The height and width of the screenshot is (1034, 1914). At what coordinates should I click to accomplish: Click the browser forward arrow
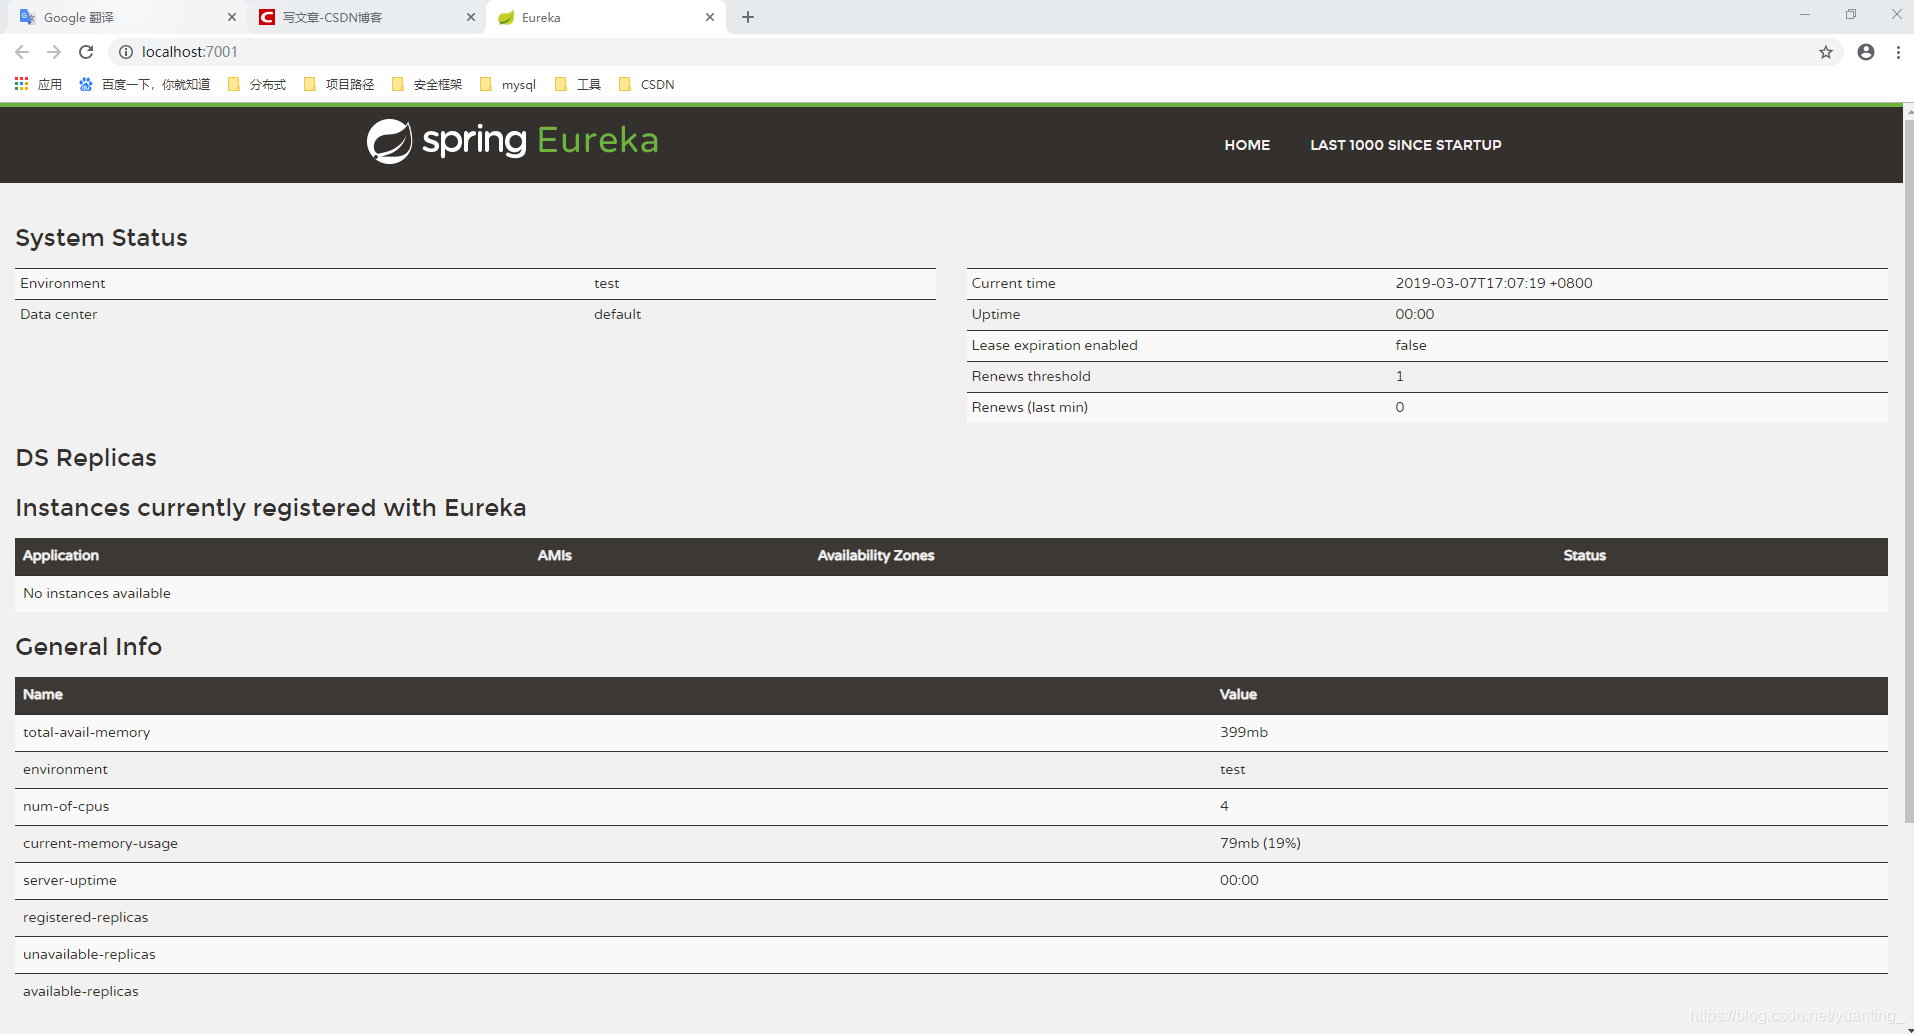coord(54,52)
